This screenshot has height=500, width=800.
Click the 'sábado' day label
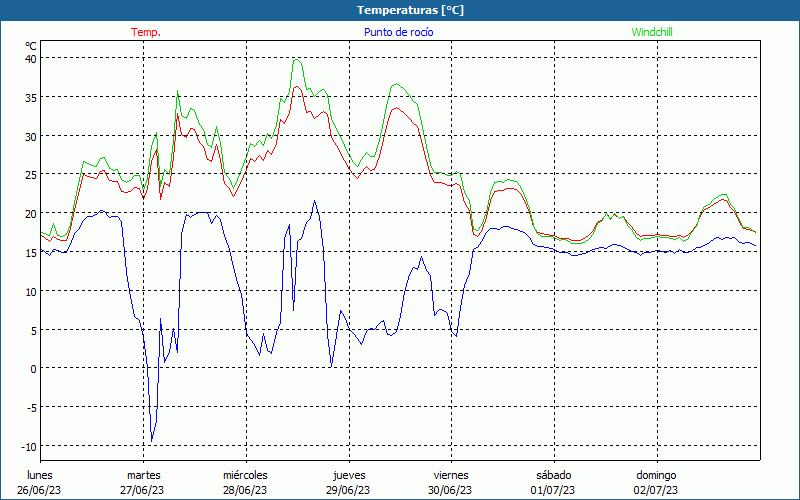554,475
